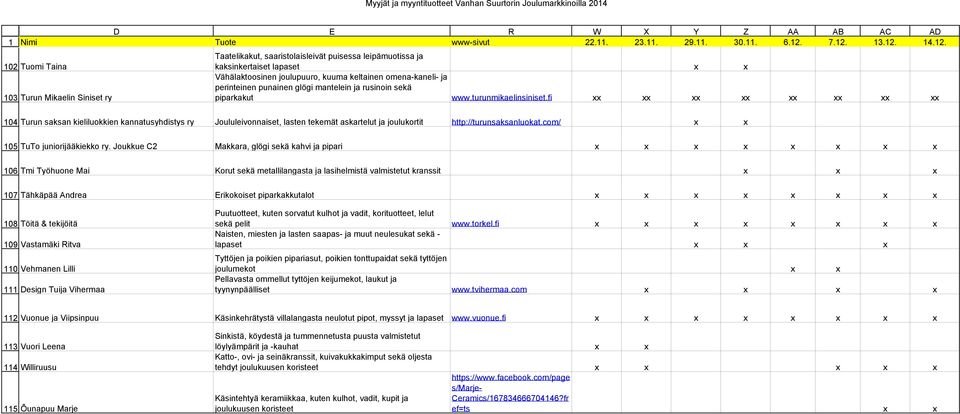
Task: Click the 'Taatelikakut, saaristolaisleivät' product cell
Action: pos(331,61)
